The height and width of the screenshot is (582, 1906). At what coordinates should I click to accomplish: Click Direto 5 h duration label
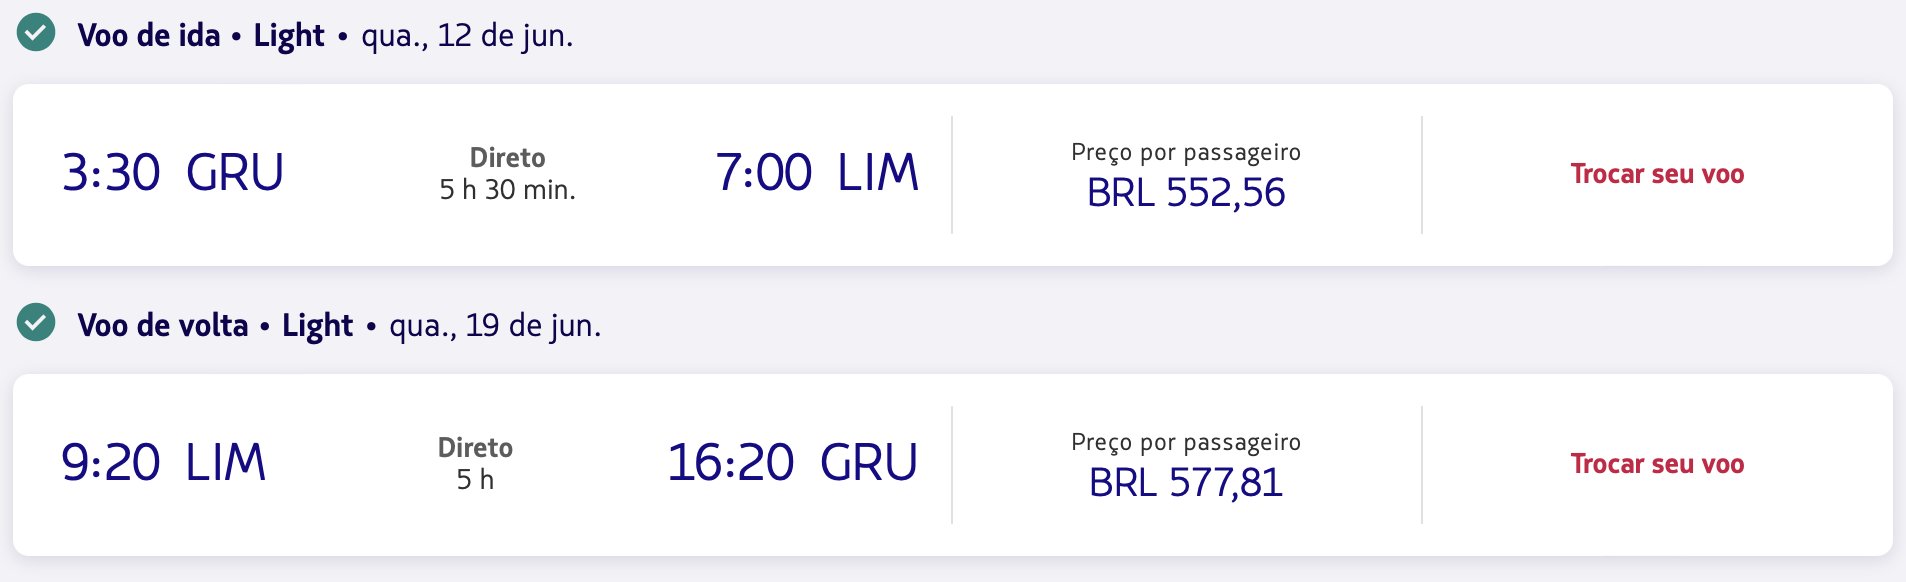click(x=475, y=463)
